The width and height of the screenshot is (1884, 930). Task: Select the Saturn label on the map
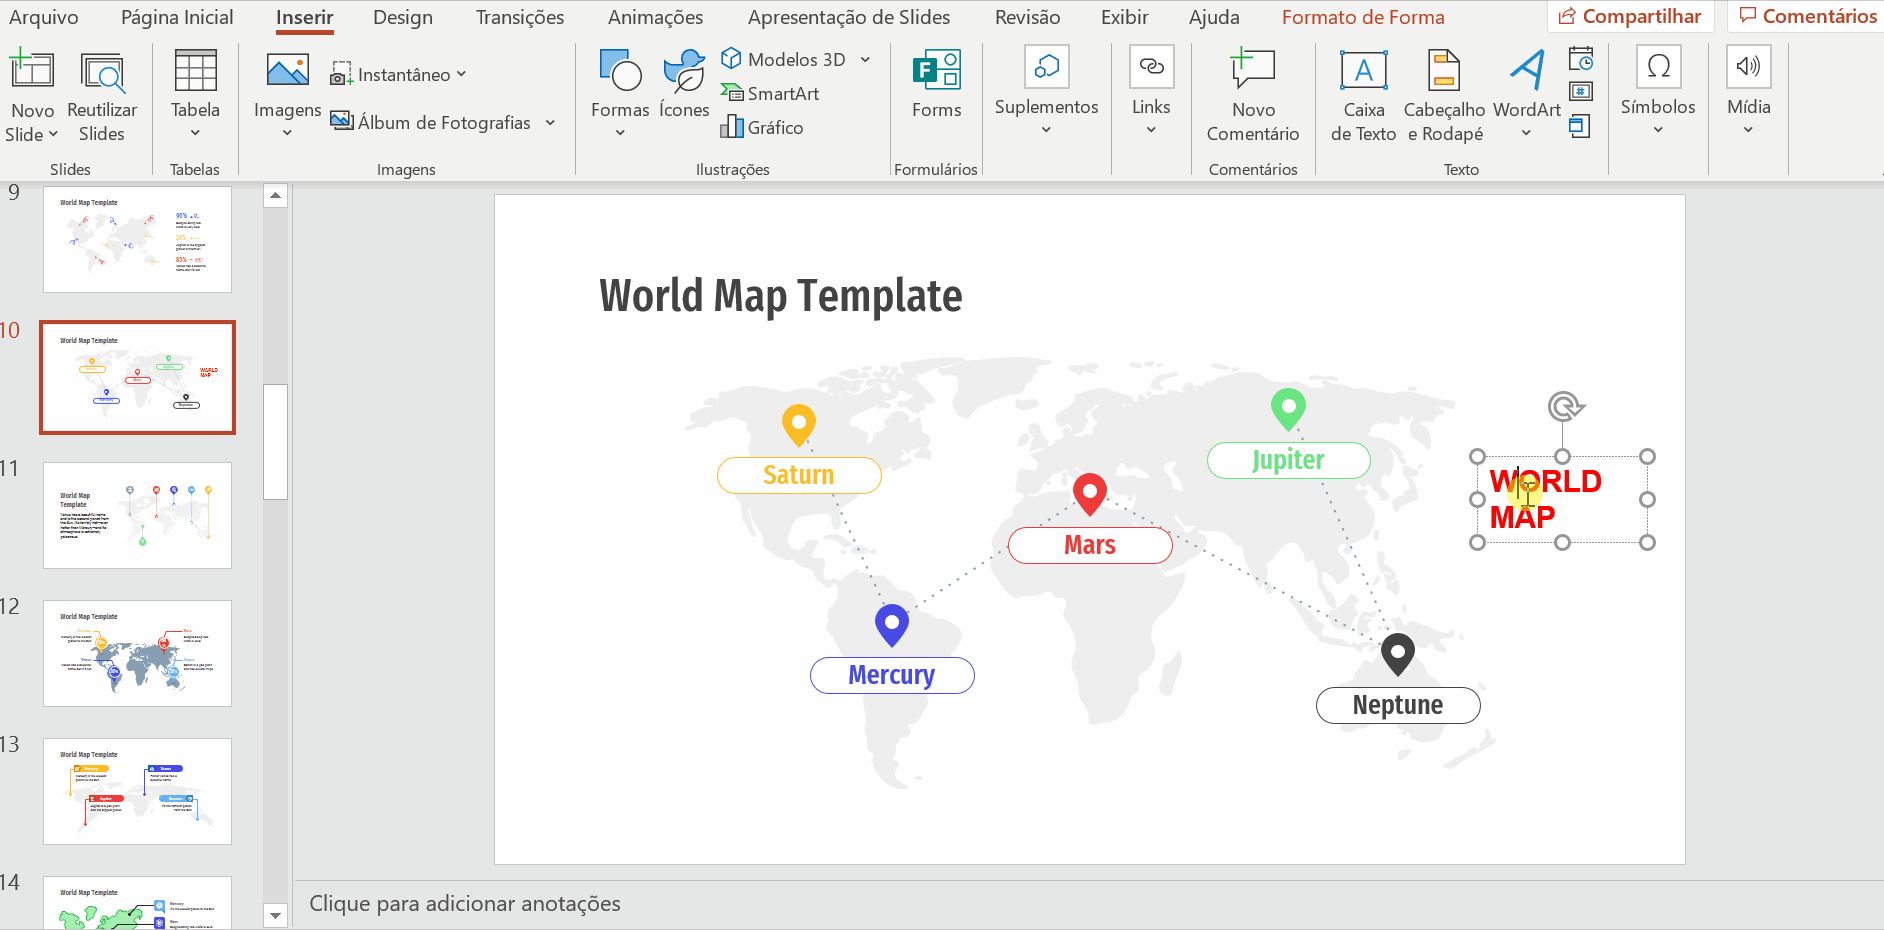799,475
